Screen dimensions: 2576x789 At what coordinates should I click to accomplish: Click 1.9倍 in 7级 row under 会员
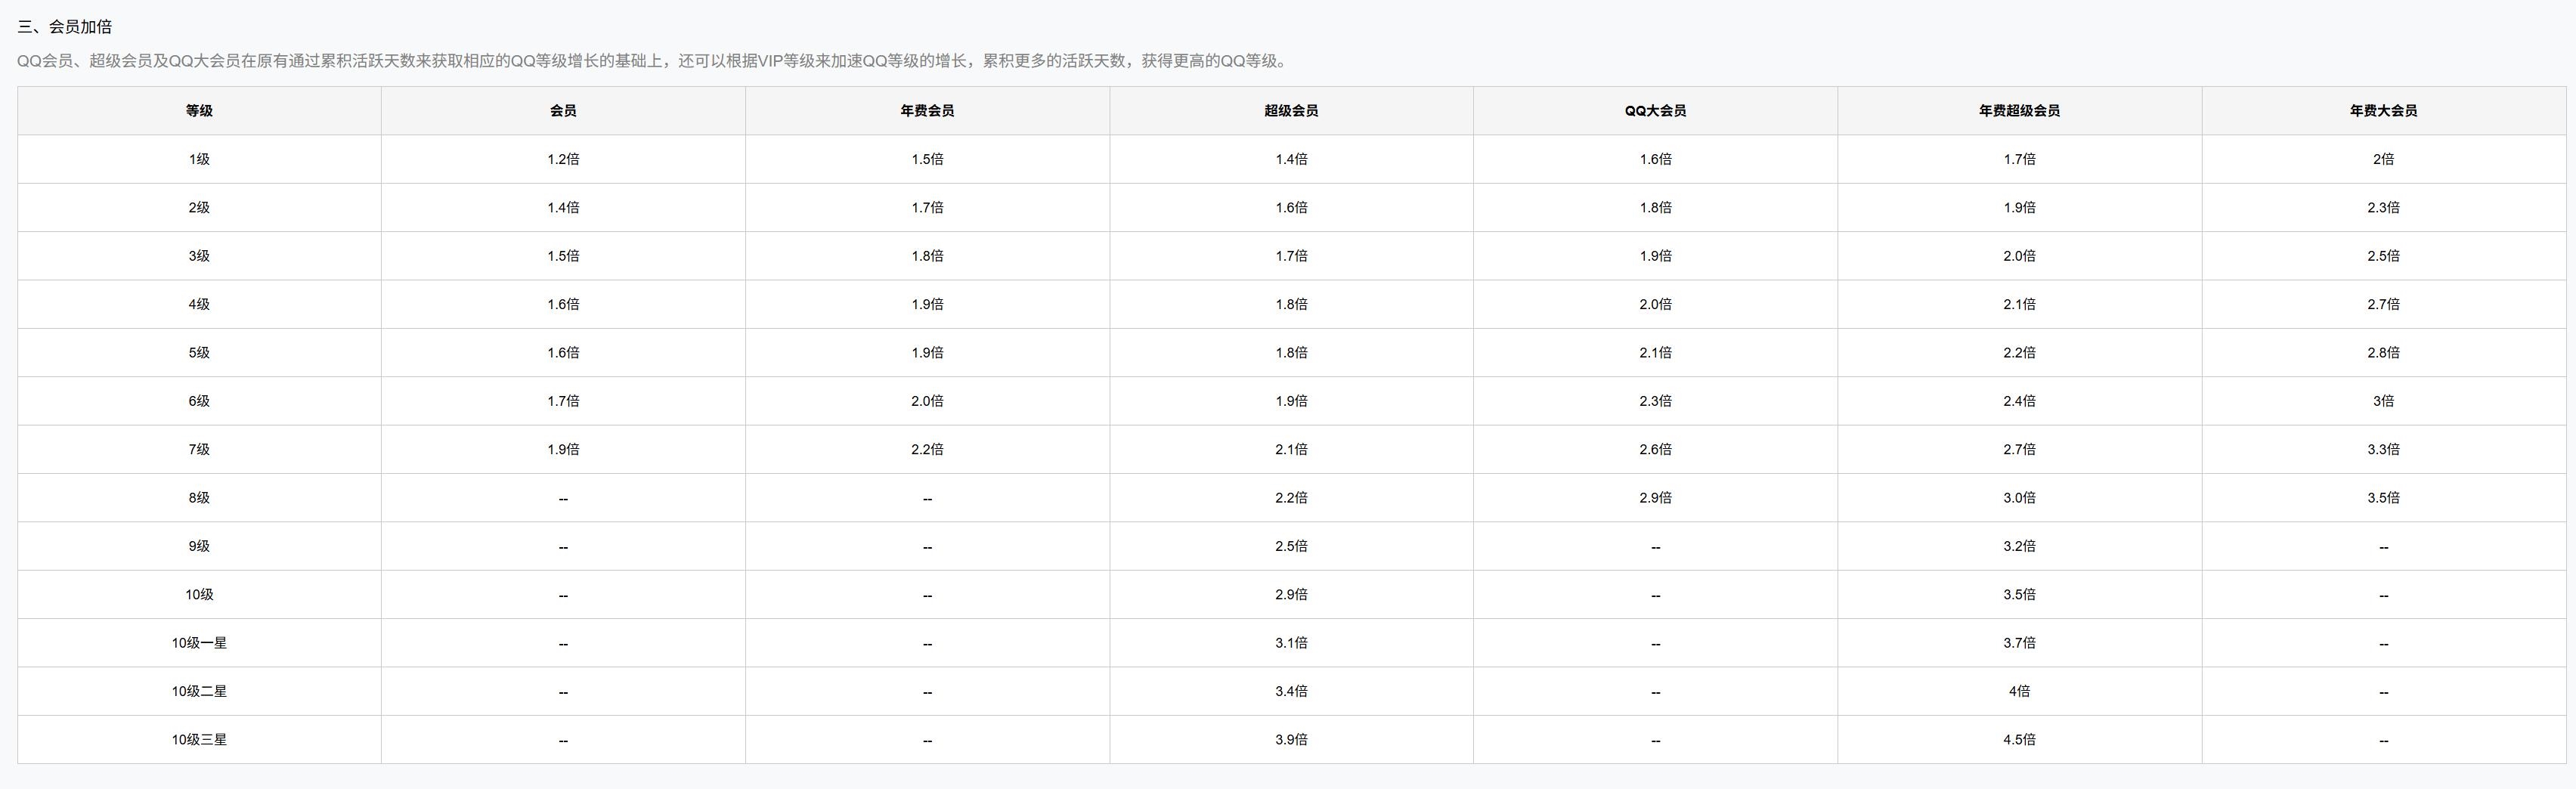(x=563, y=450)
